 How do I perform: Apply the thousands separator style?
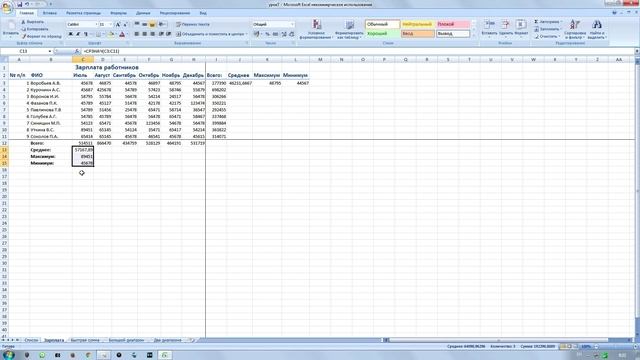pos(276,34)
